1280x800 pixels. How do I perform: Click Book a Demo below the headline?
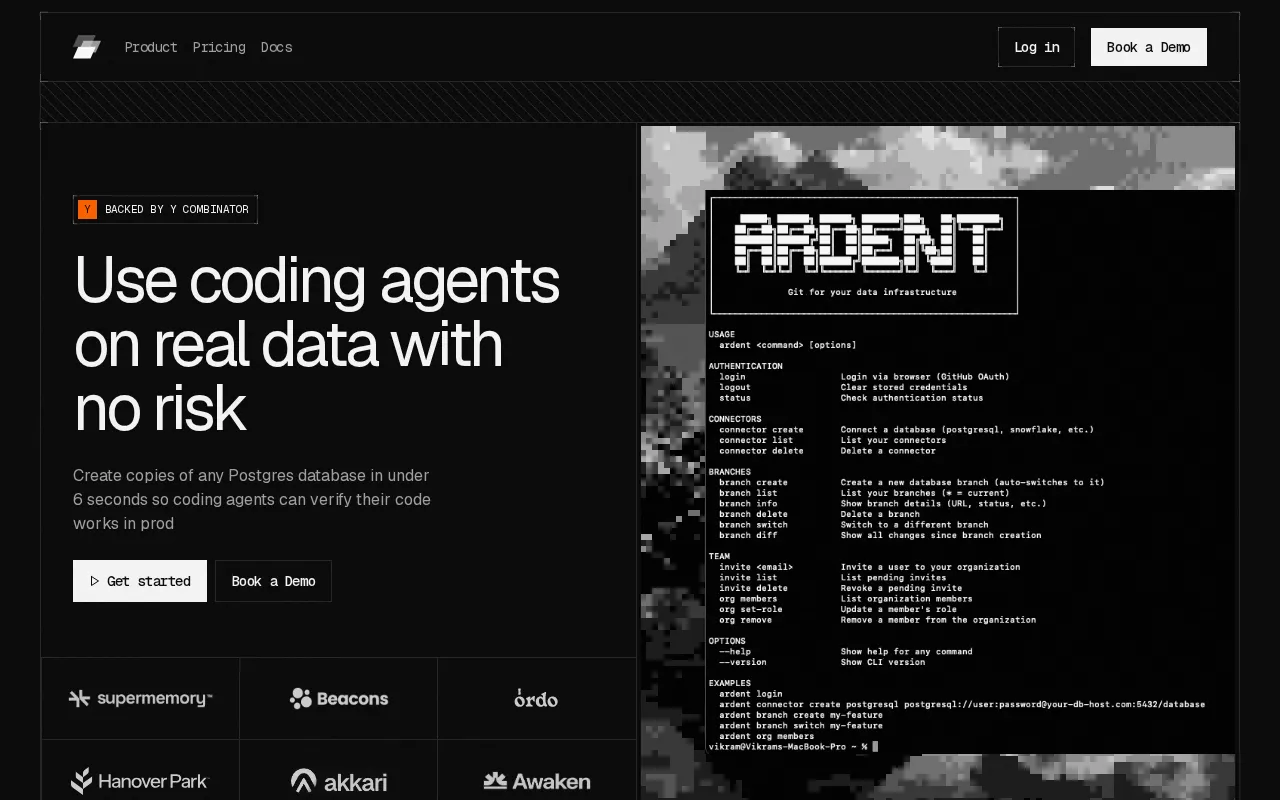click(273, 581)
